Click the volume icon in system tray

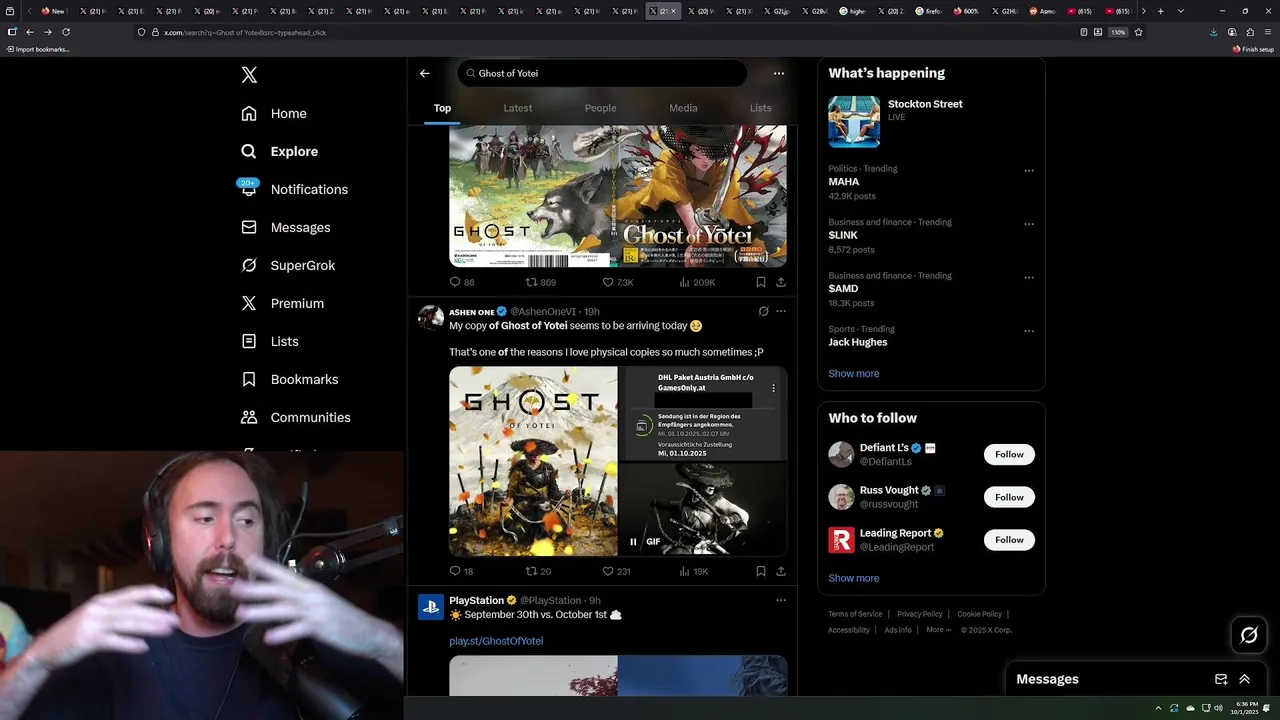[1218, 708]
